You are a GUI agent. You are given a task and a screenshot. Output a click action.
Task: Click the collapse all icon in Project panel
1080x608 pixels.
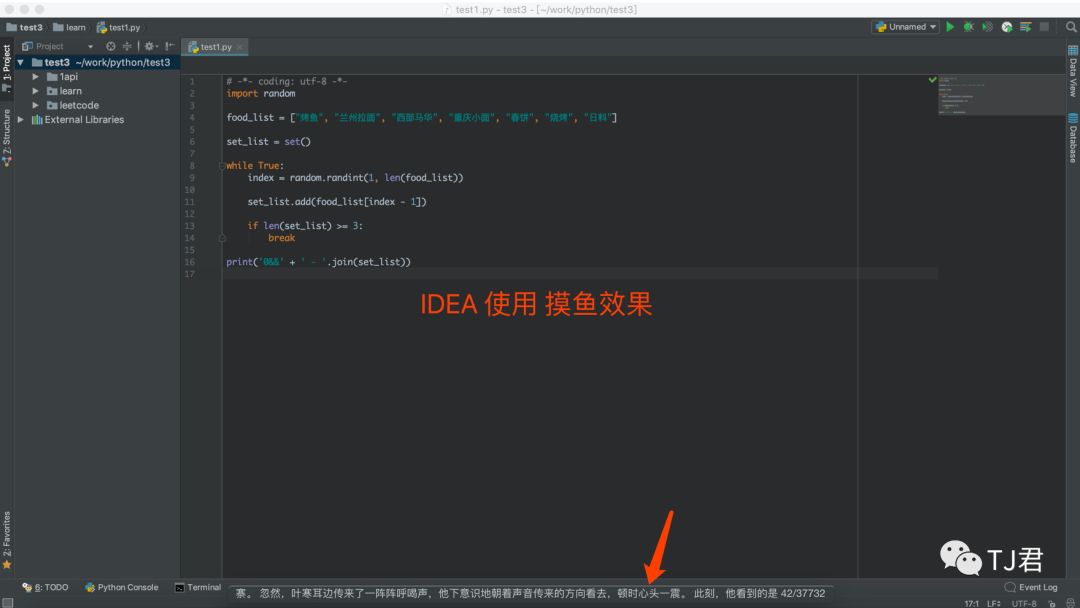127,46
